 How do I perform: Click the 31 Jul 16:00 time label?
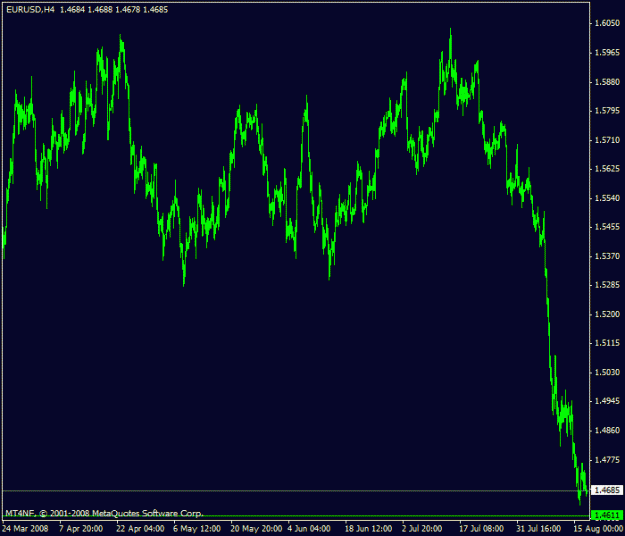click(x=539, y=529)
